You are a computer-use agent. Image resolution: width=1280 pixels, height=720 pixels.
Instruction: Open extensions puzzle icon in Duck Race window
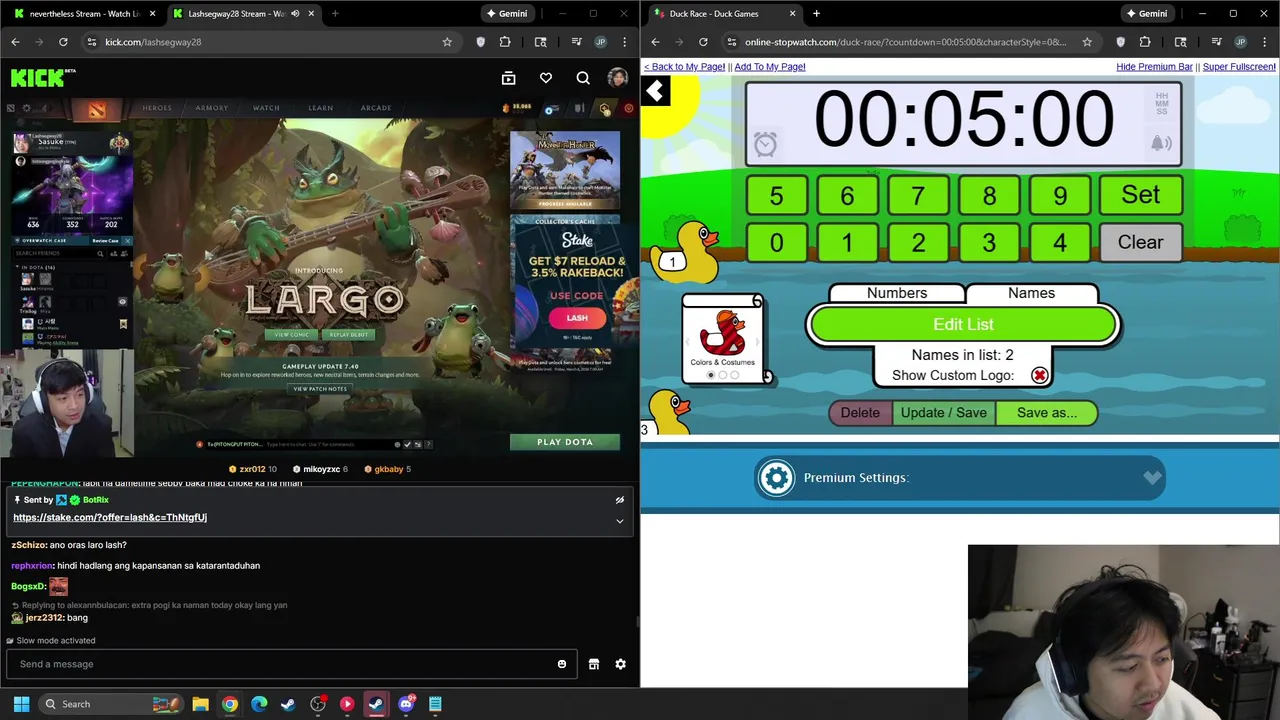[1145, 42]
